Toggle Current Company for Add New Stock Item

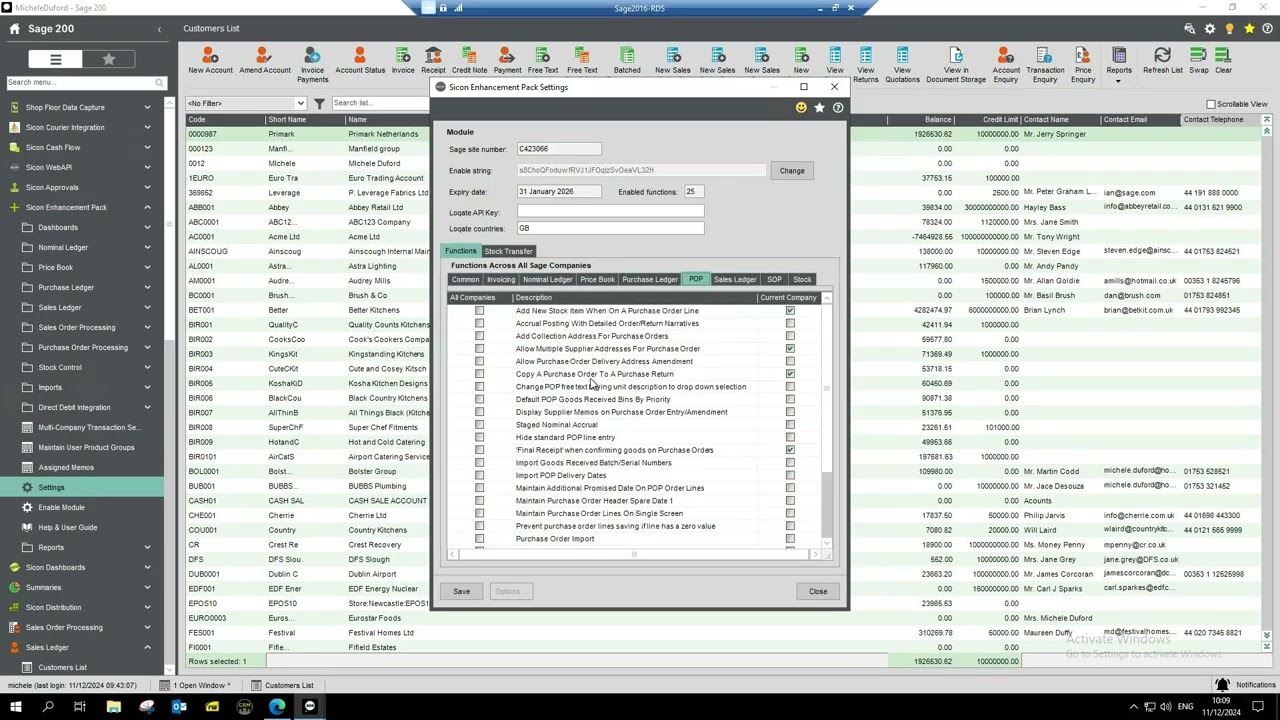[790, 311]
